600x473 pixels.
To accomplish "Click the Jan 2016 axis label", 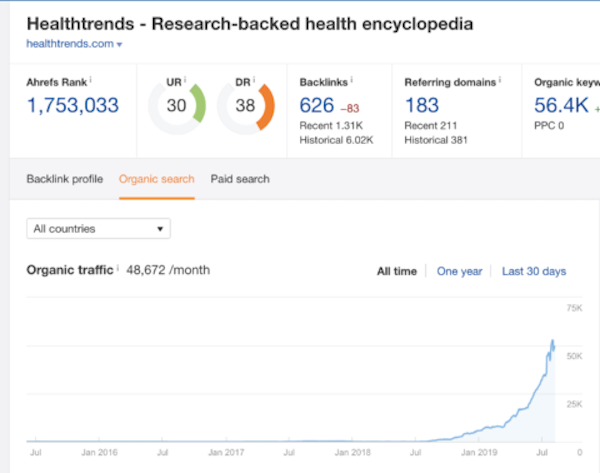I will tap(99, 452).
